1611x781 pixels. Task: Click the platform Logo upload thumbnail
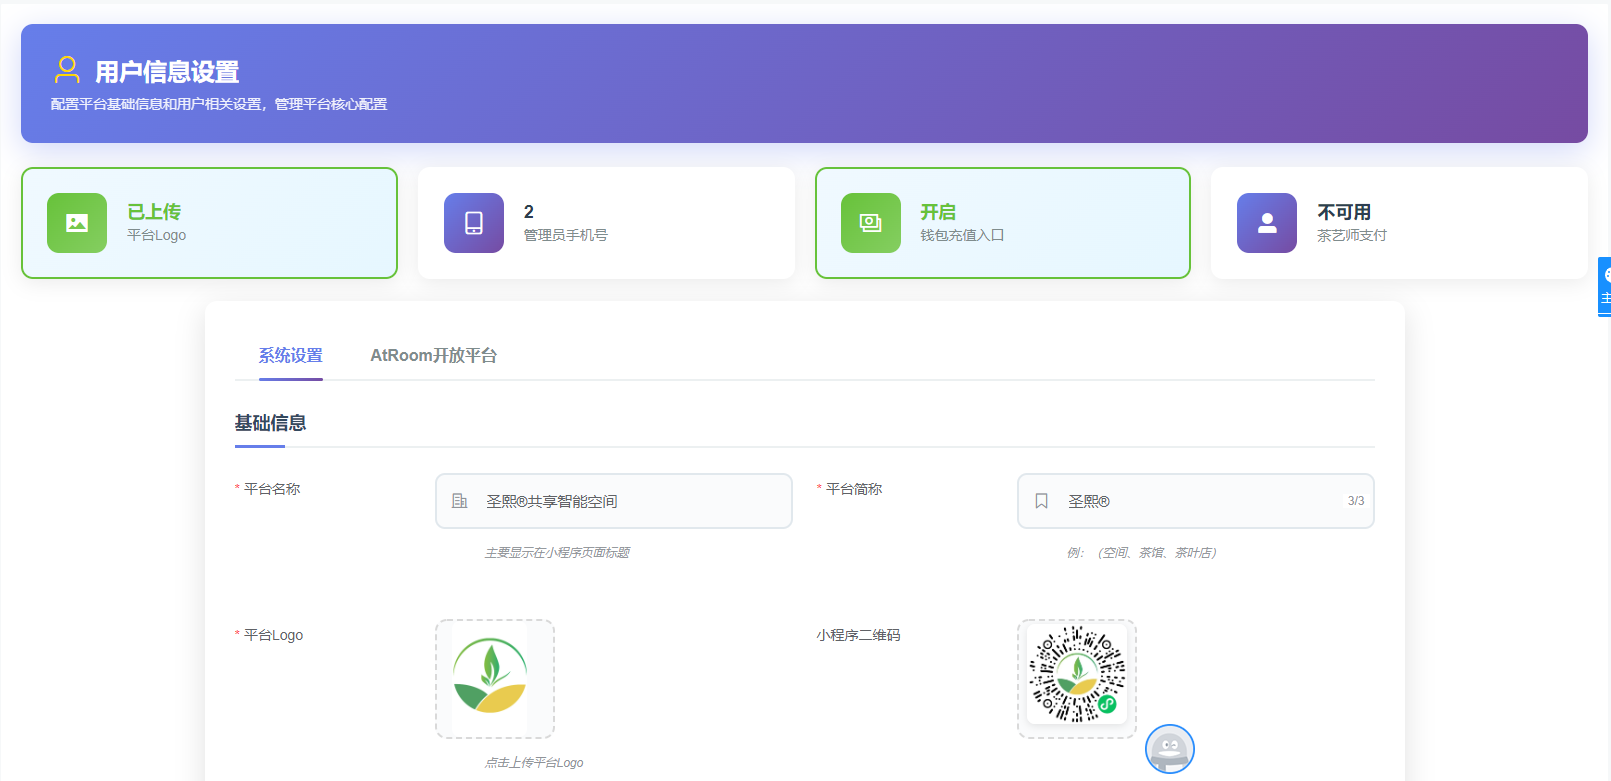[495, 679]
